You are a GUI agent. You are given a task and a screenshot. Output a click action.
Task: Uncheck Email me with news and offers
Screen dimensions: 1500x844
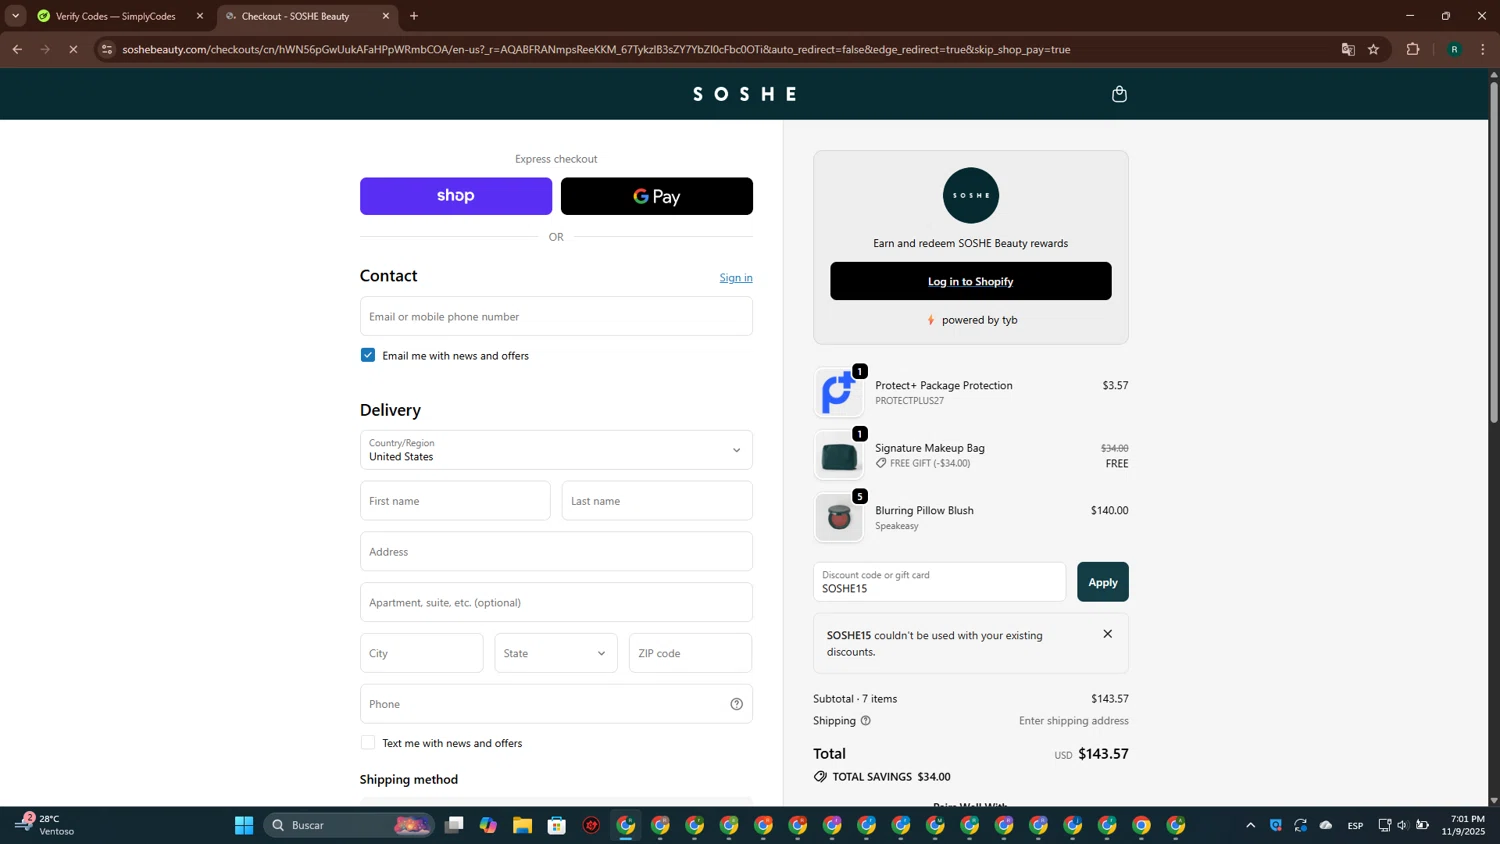click(x=368, y=355)
